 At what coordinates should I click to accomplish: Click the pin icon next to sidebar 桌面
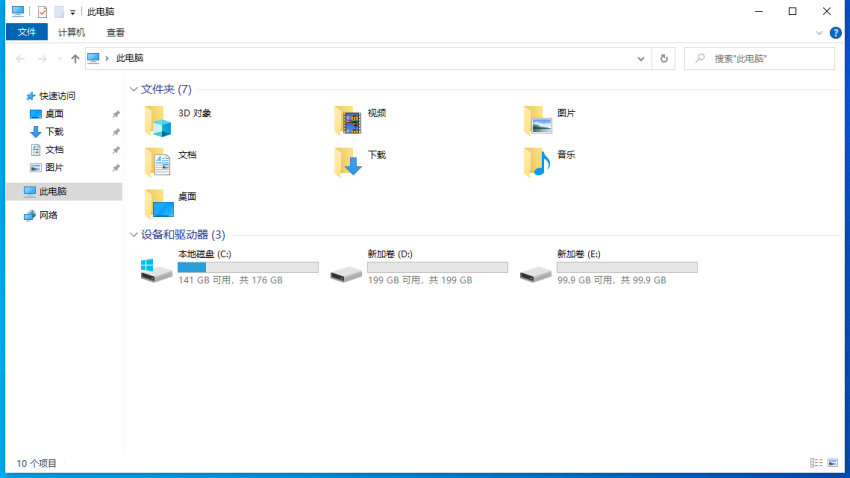click(x=116, y=114)
